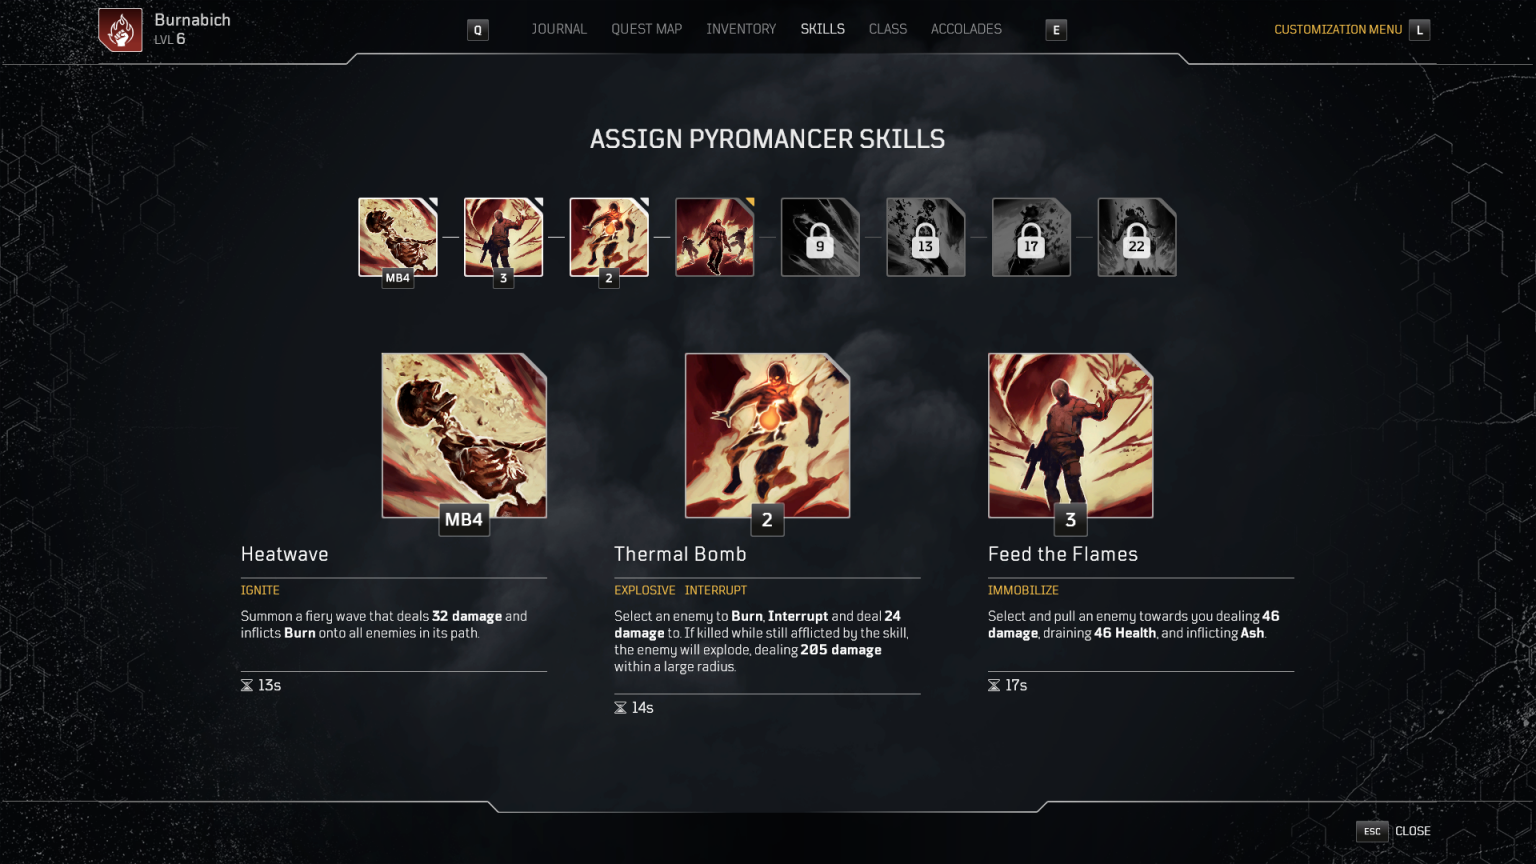Click the ESC Close button
The height and width of the screenshot is (864, 1536).
click(1393, 831)
